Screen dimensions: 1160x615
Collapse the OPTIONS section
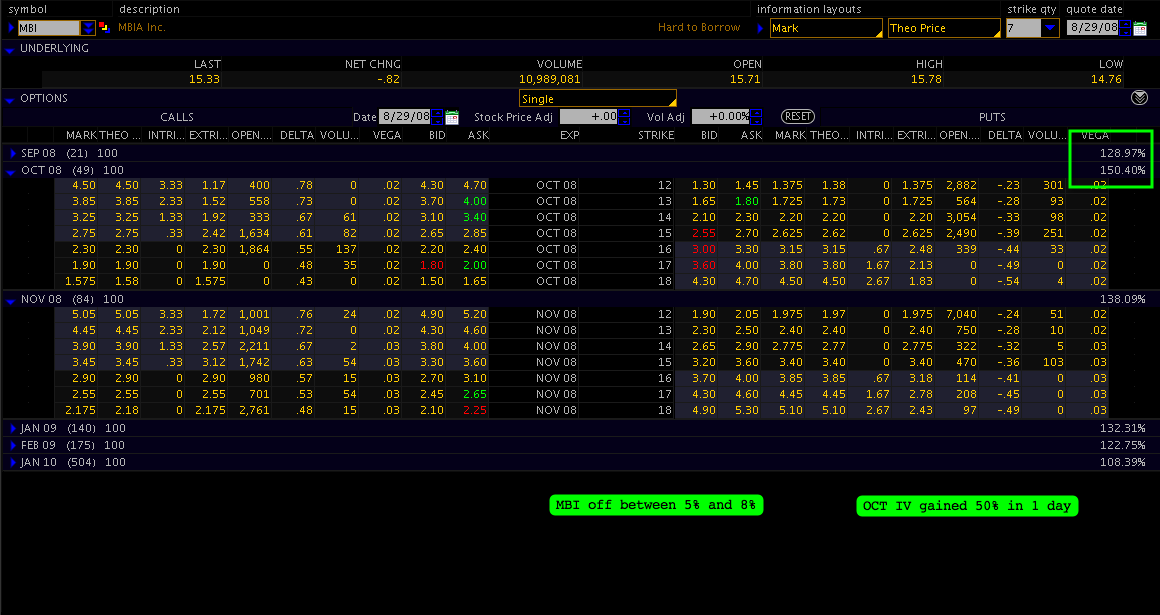pos(10,99)
